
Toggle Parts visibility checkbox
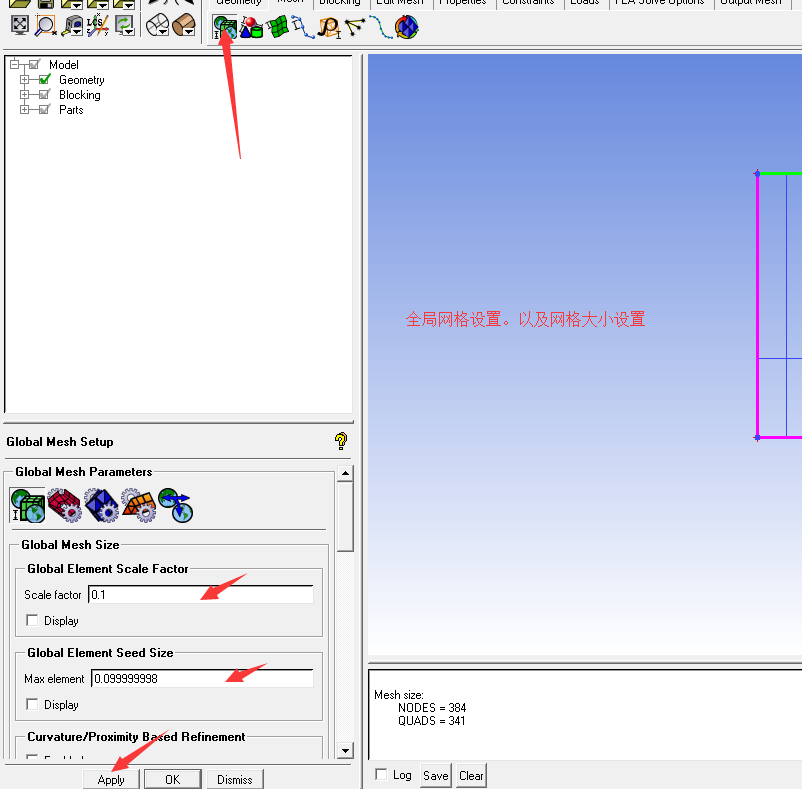[x=44, y=109]
